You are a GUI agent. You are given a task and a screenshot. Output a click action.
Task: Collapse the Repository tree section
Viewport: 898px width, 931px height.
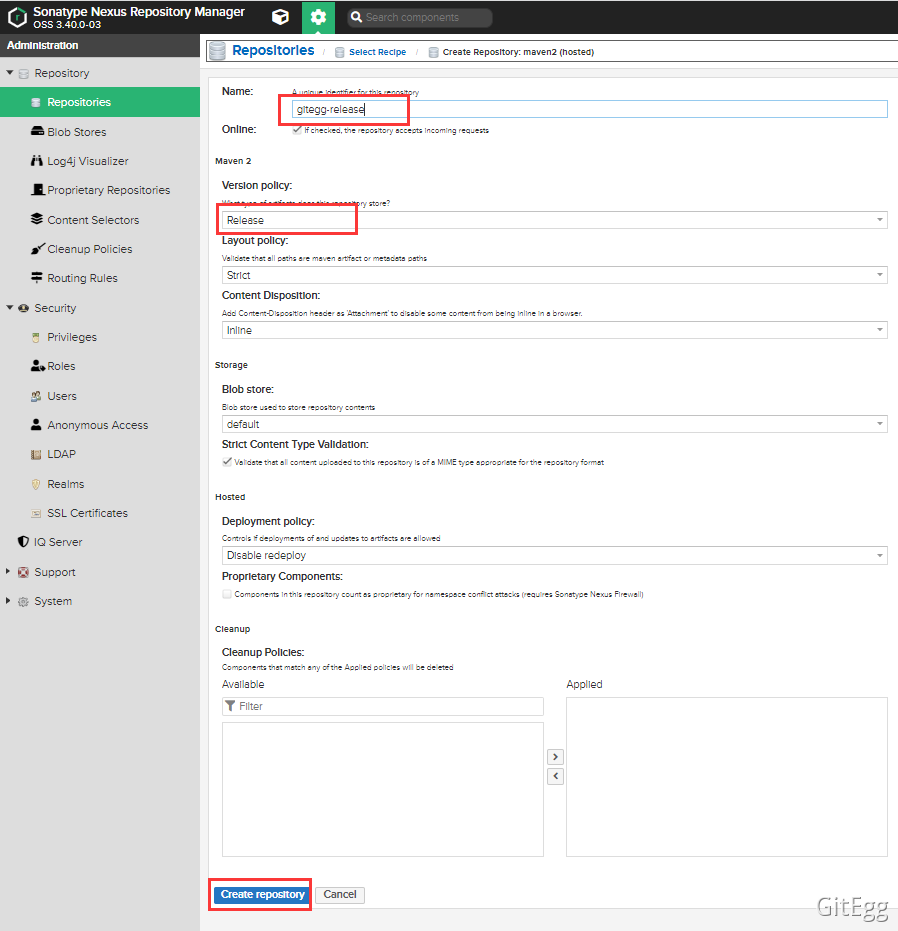pyautogui.click(x=10, y=72)
